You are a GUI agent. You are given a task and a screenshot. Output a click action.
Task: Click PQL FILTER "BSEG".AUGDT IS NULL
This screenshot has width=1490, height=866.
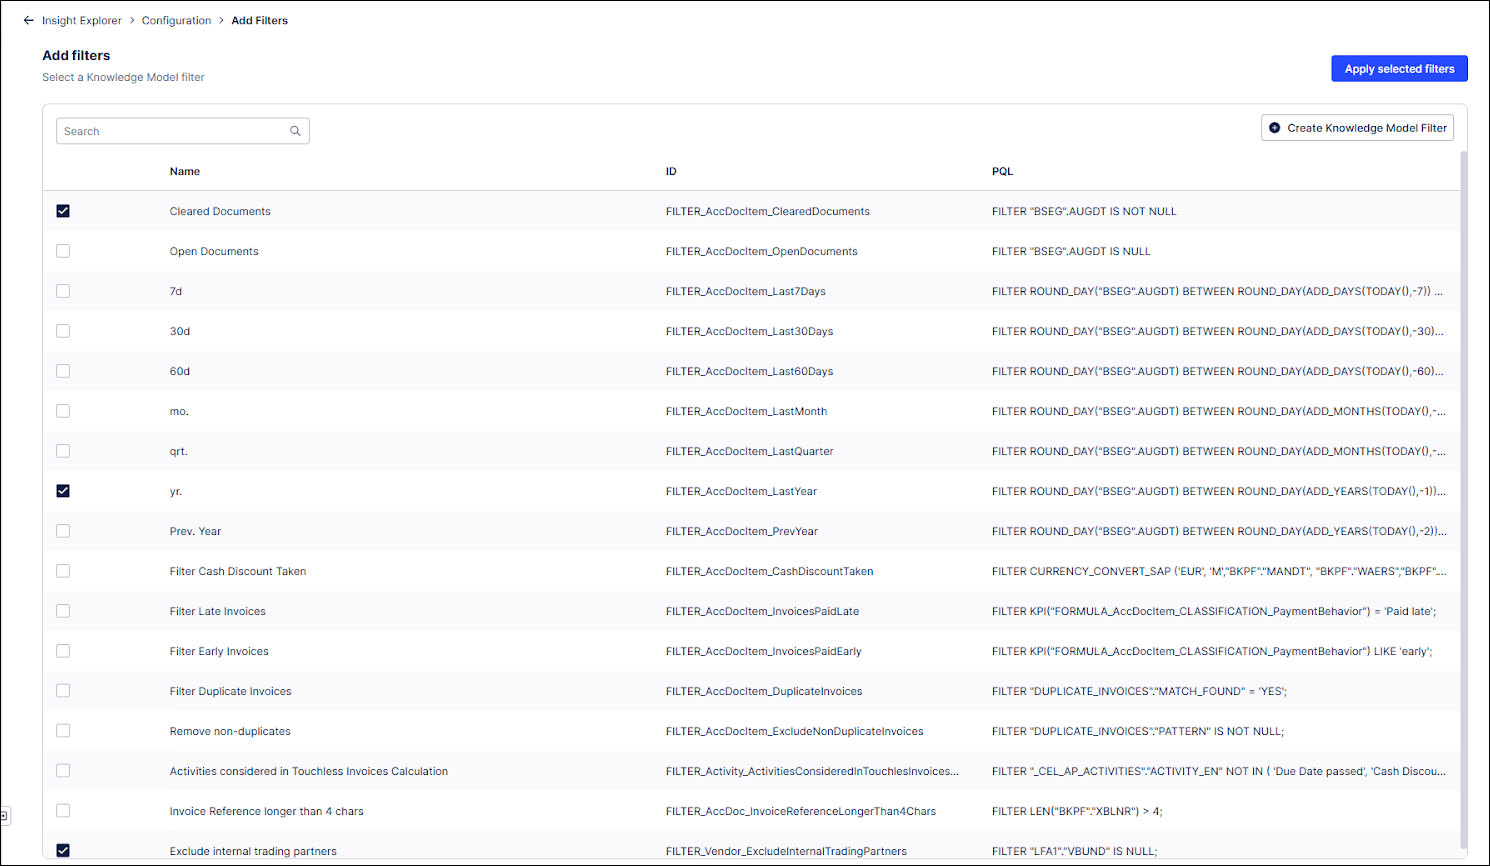point(1071,251)
